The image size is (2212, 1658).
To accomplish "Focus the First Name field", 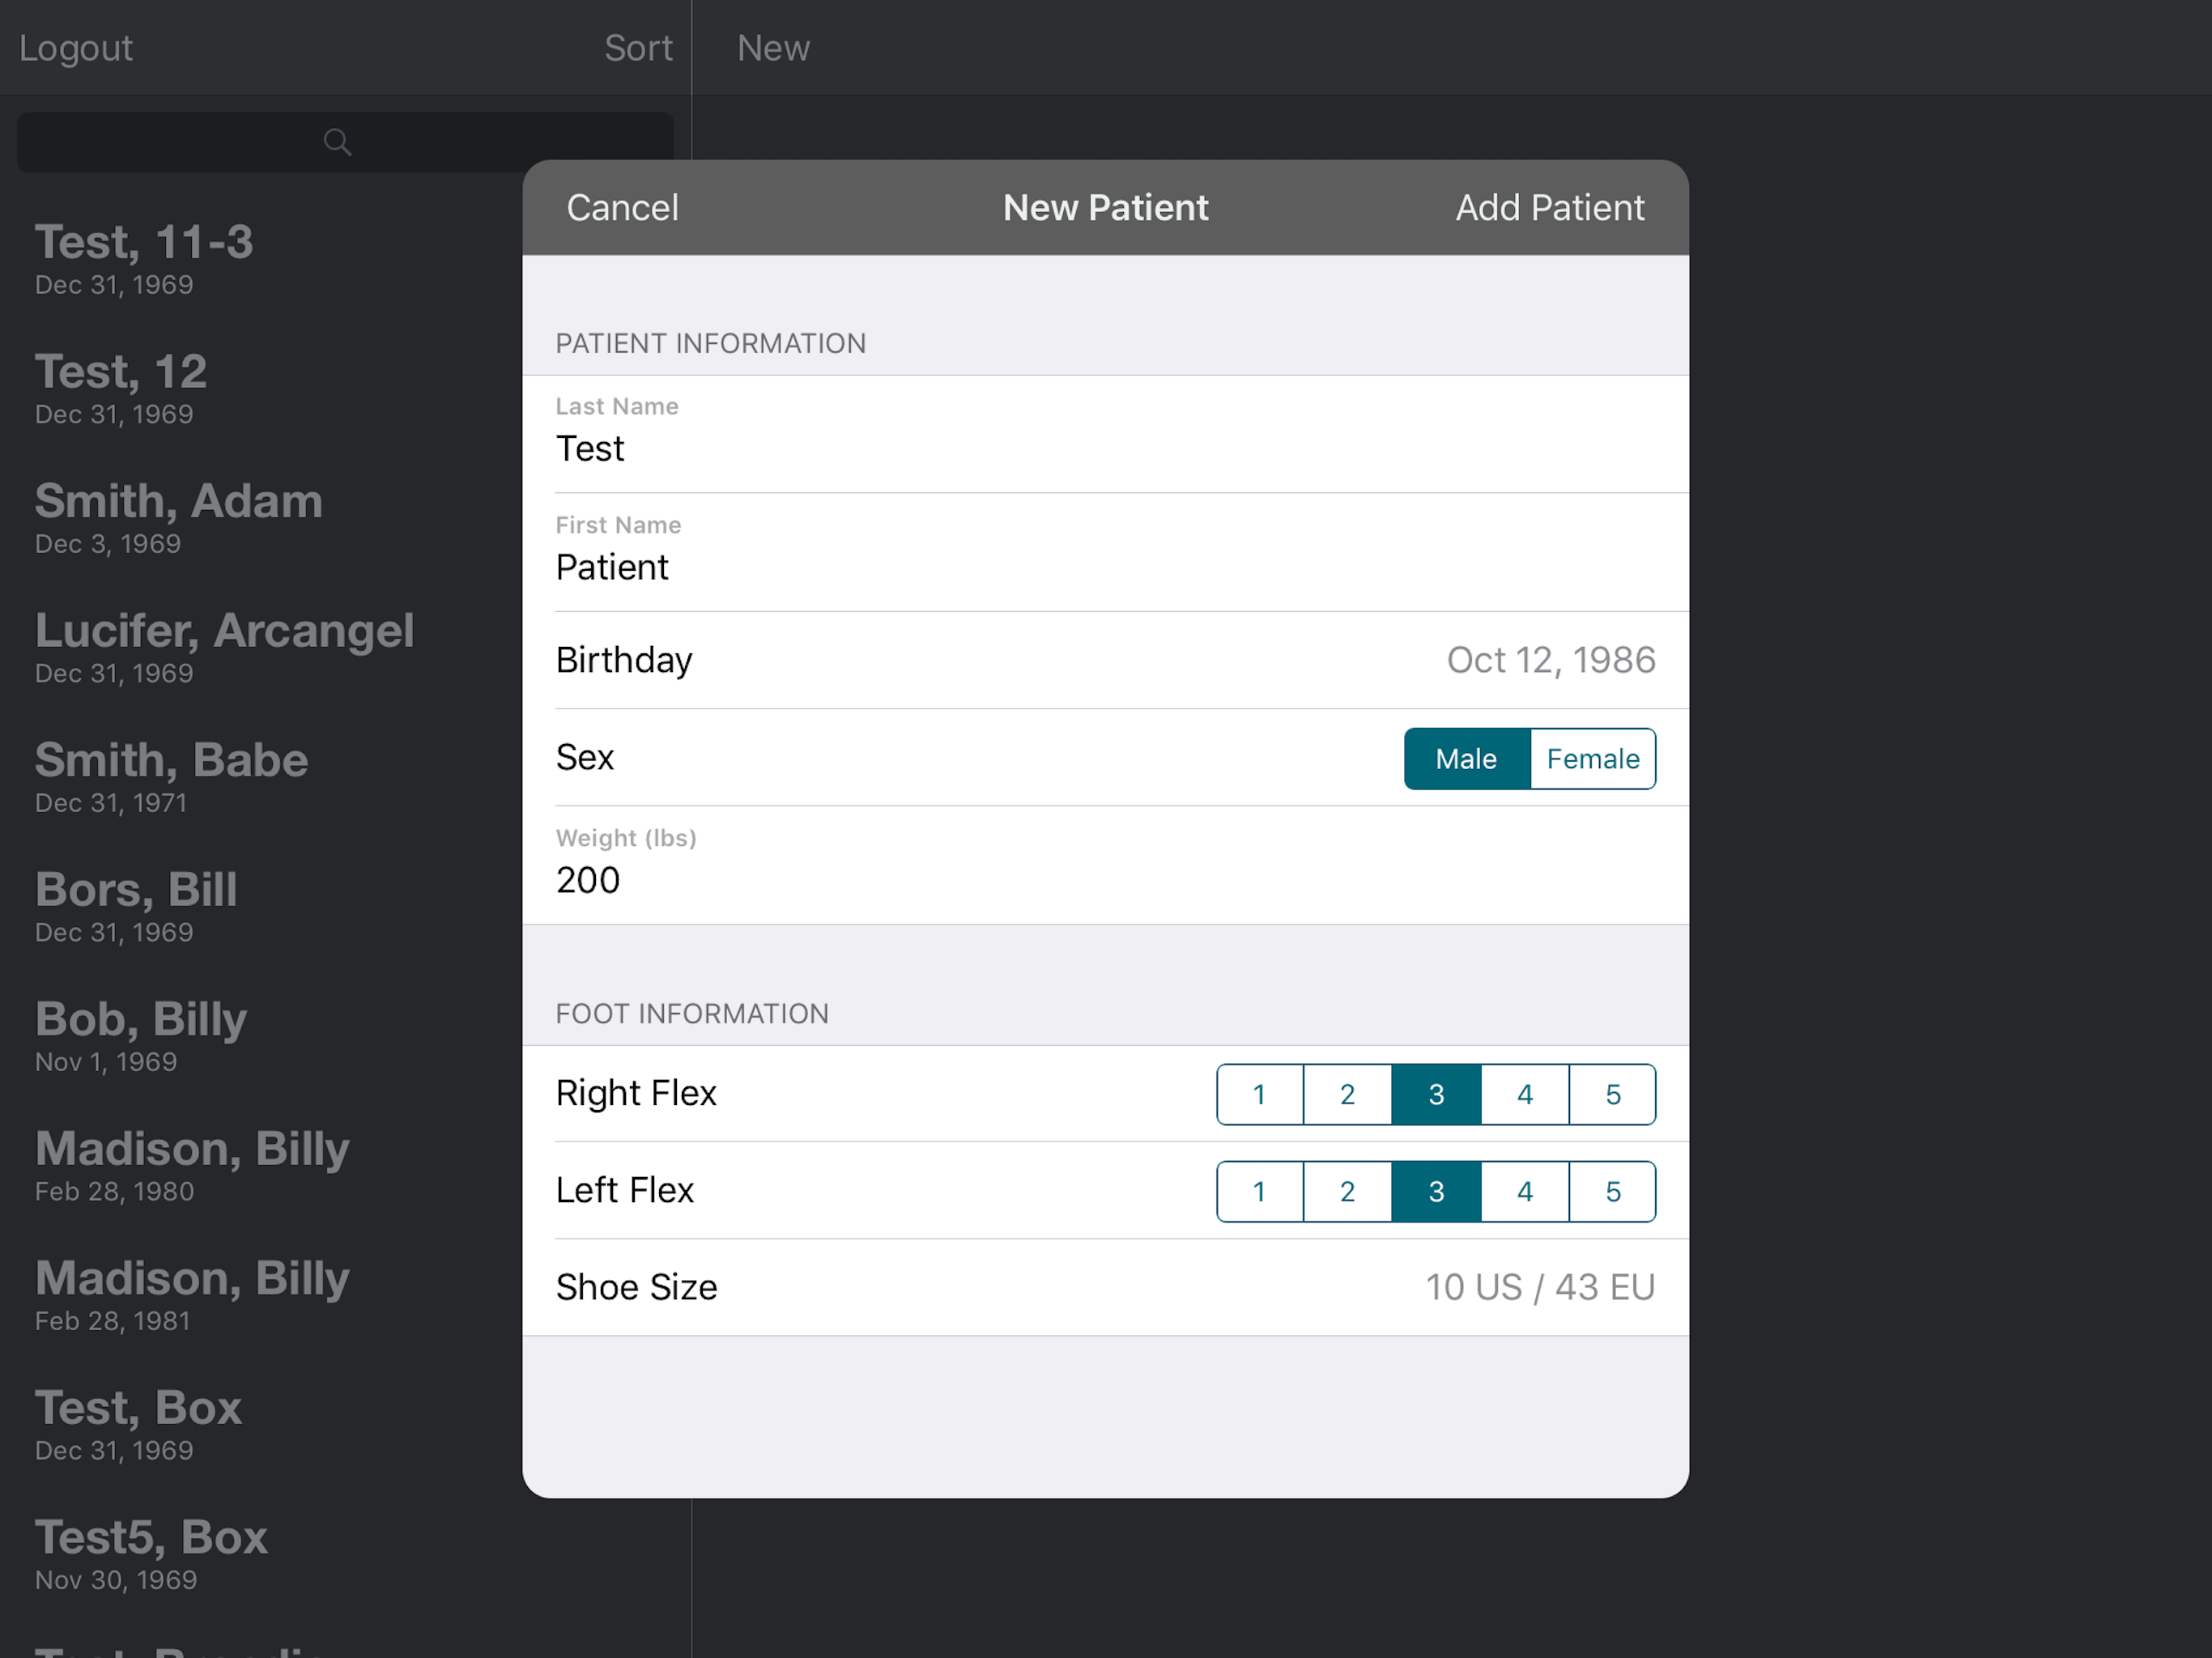I will (1105, 552).
